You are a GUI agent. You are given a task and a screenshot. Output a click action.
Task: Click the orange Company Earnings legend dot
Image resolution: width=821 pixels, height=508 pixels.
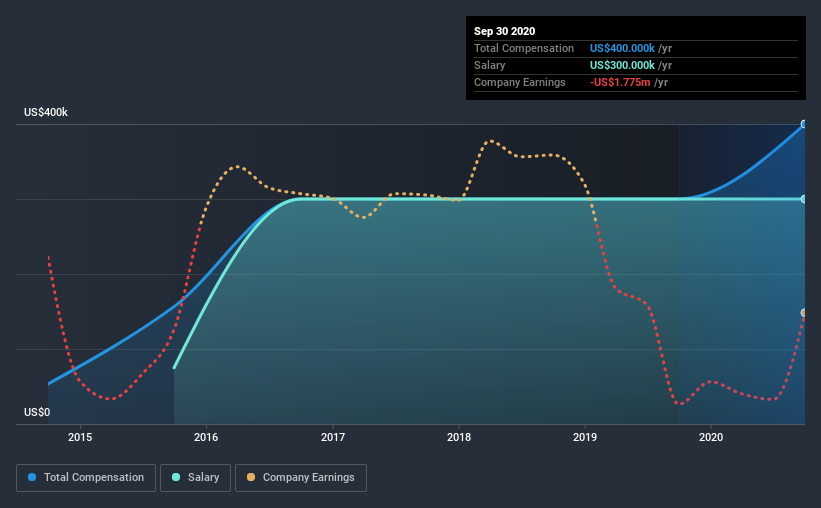click(251, 477)
